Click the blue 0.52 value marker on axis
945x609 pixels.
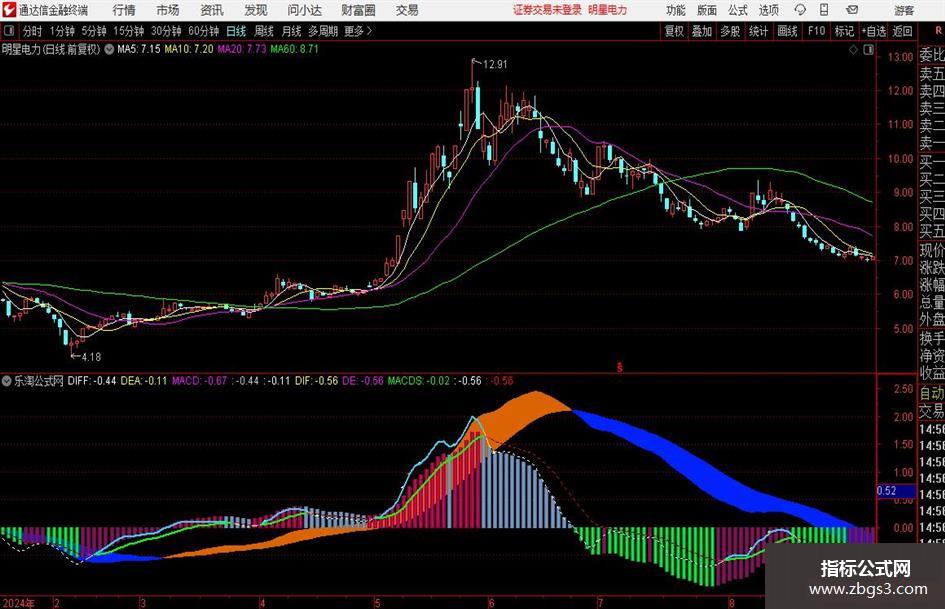[x=896, y=491]
